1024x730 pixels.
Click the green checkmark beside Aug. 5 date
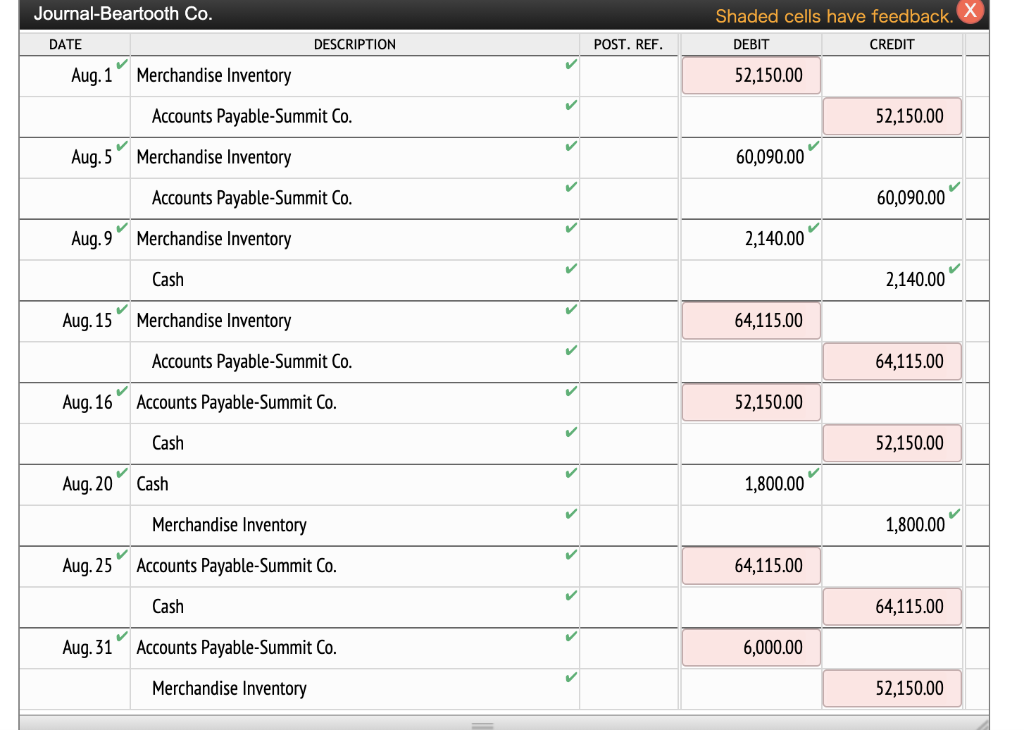(122, 146)
